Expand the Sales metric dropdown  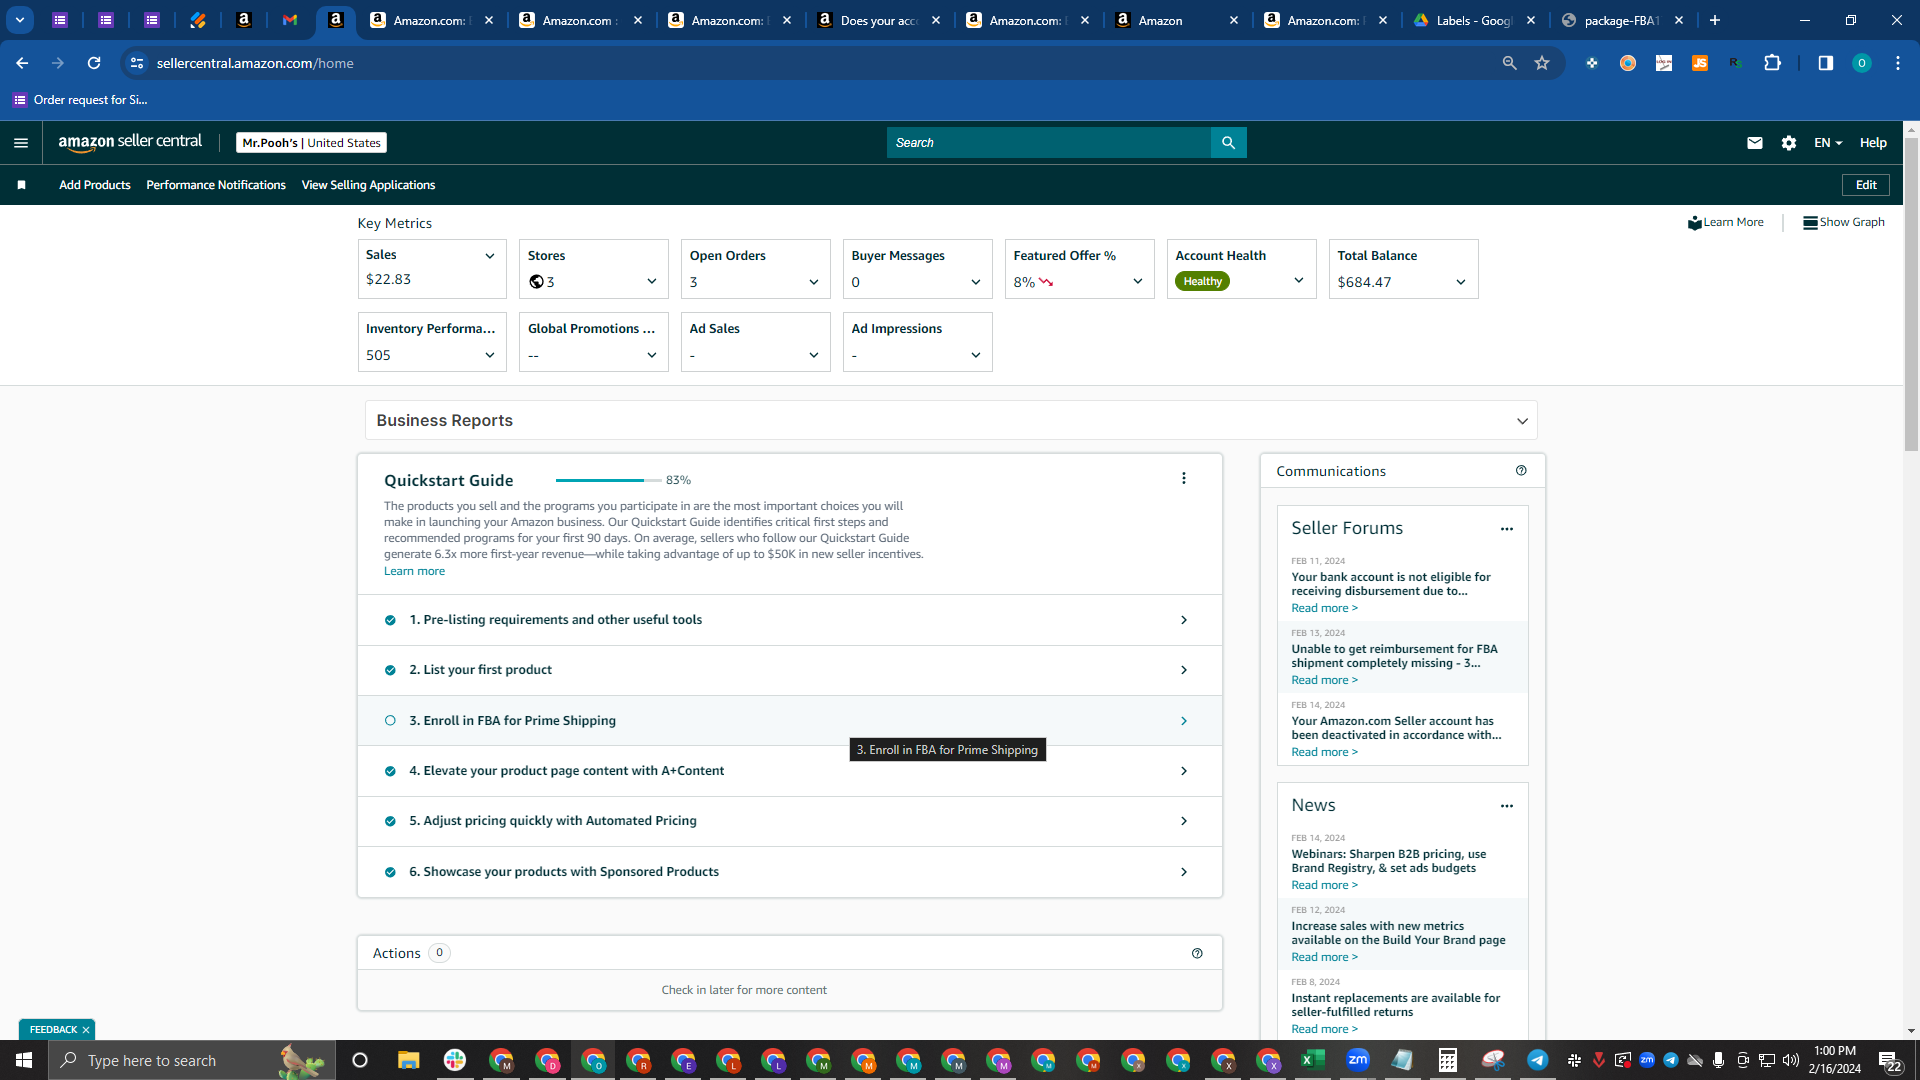coord(490,256)
